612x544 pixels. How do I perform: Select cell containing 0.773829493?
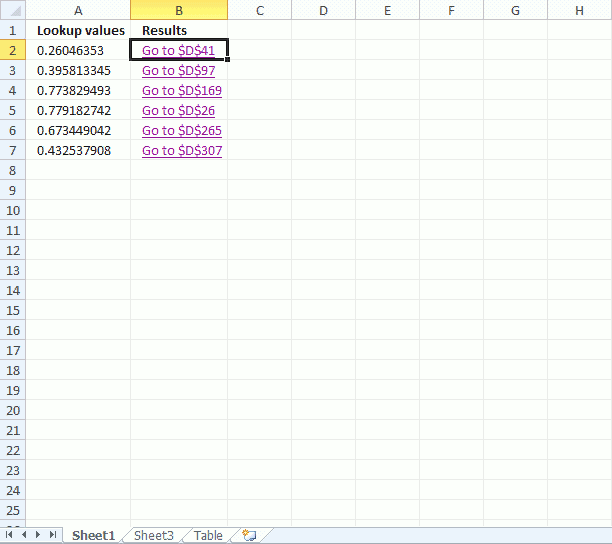pos(78,90)
